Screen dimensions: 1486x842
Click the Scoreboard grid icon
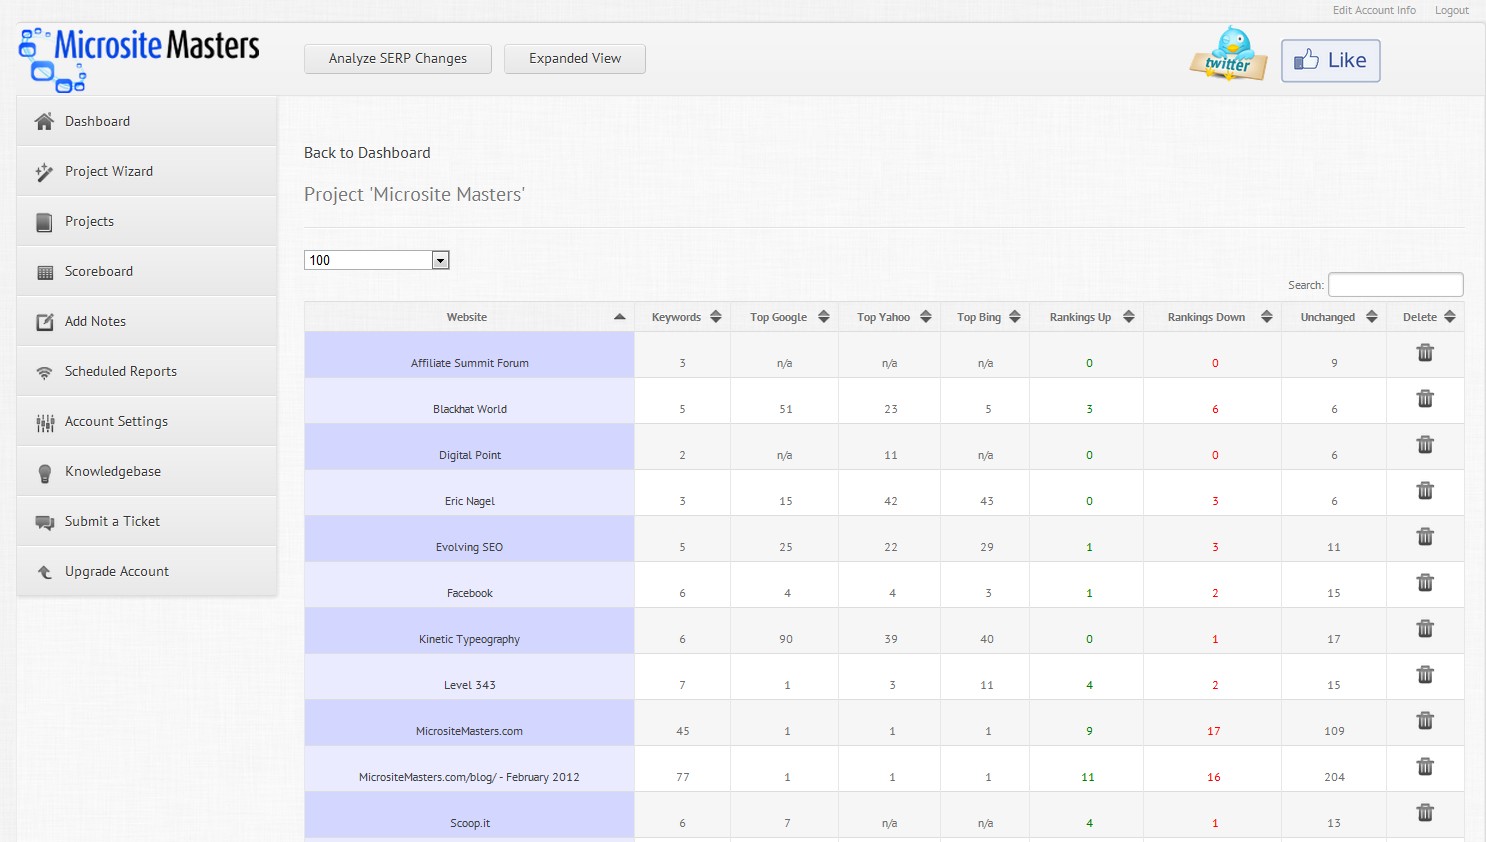pos(44,272)
